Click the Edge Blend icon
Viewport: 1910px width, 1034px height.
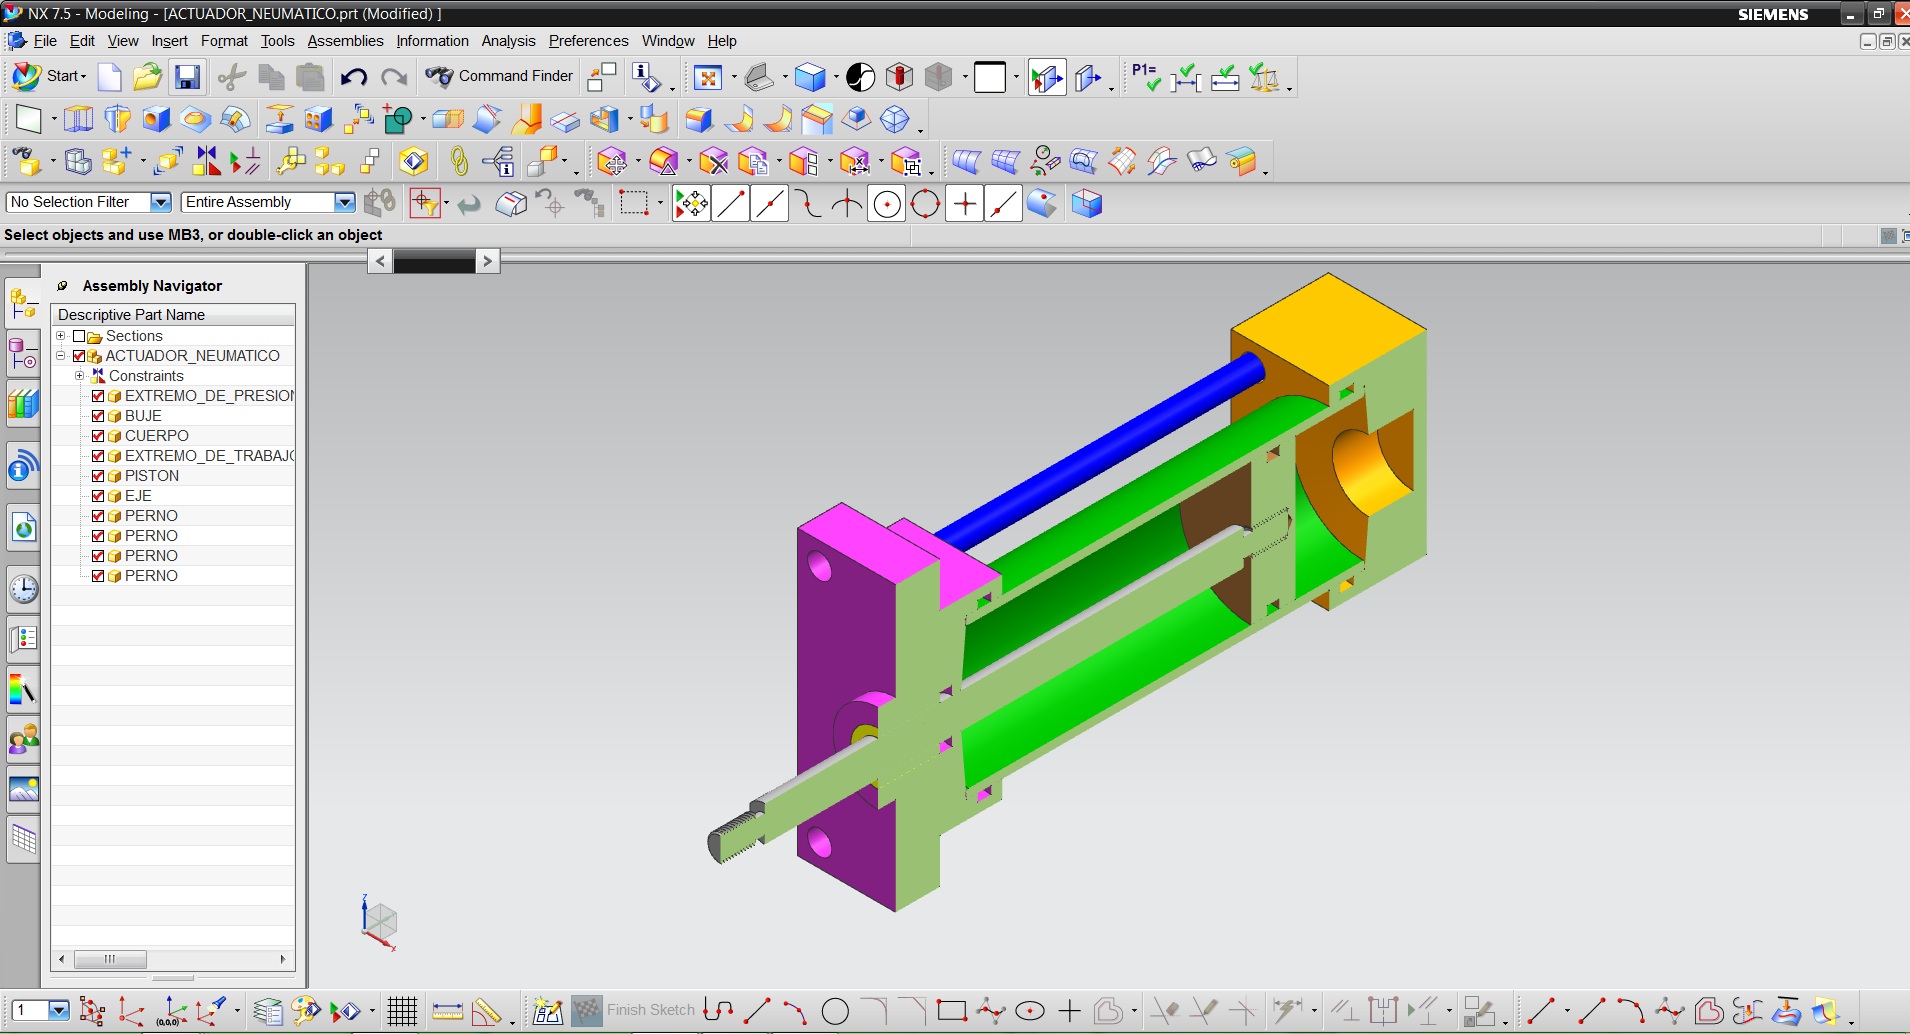pyautogui.click(x=698, y=119)
